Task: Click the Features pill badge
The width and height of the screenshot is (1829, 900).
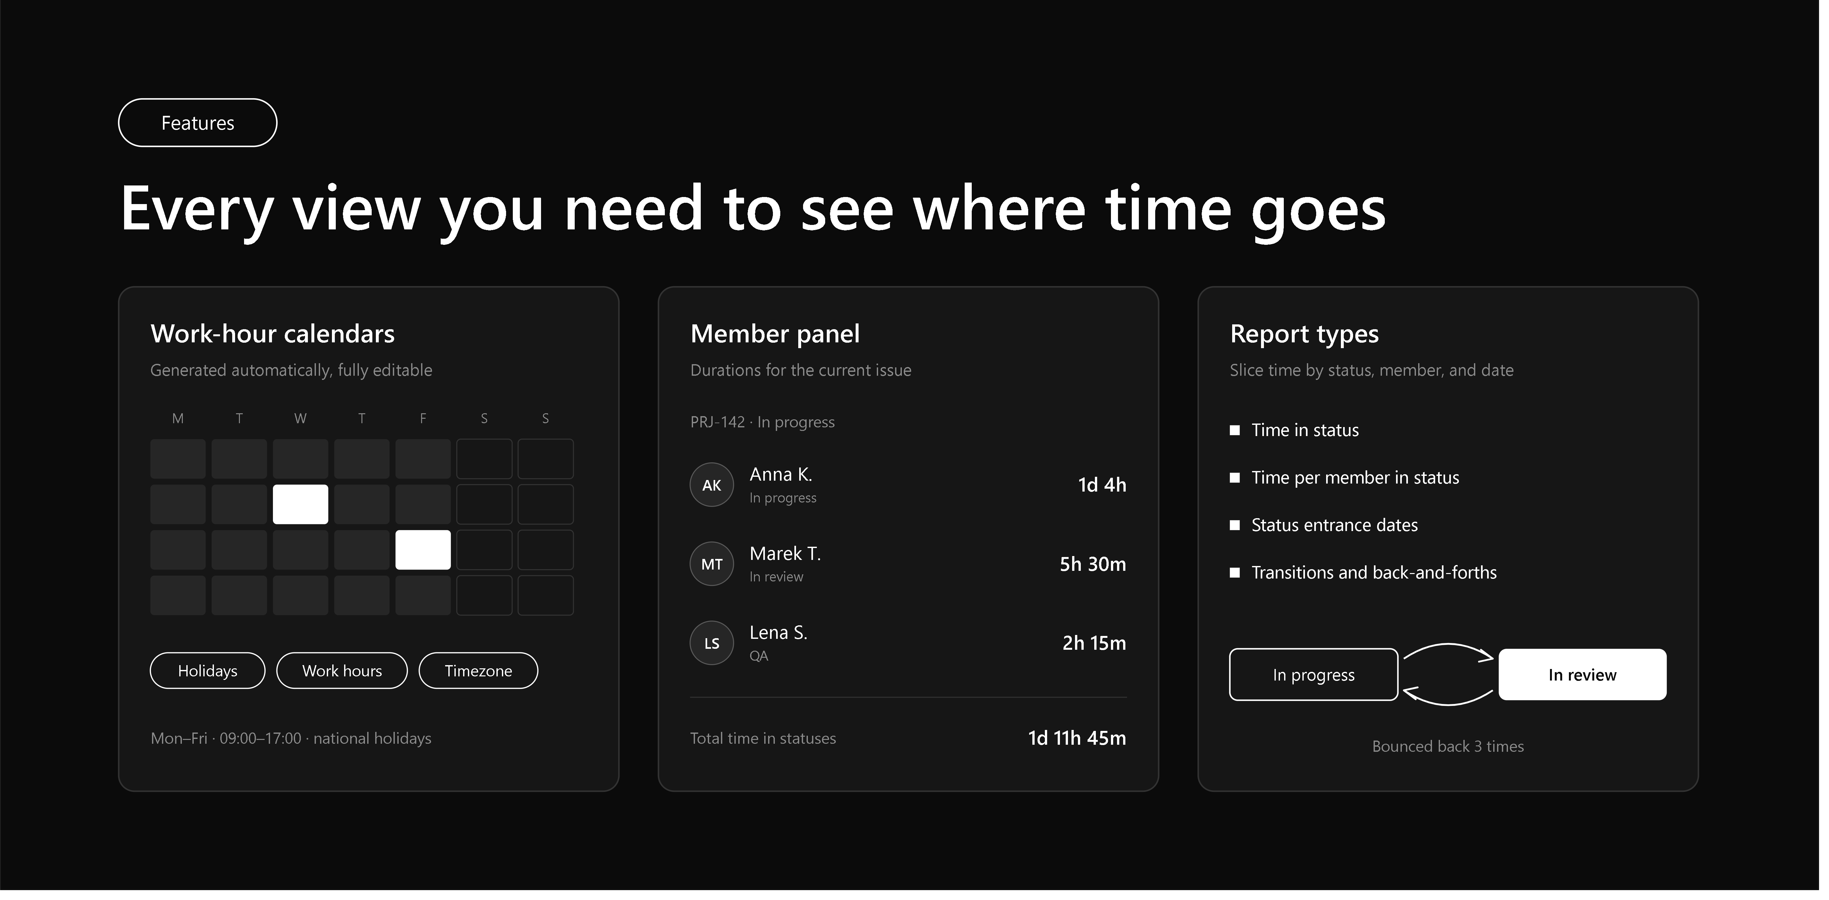Action: (197, 123)
